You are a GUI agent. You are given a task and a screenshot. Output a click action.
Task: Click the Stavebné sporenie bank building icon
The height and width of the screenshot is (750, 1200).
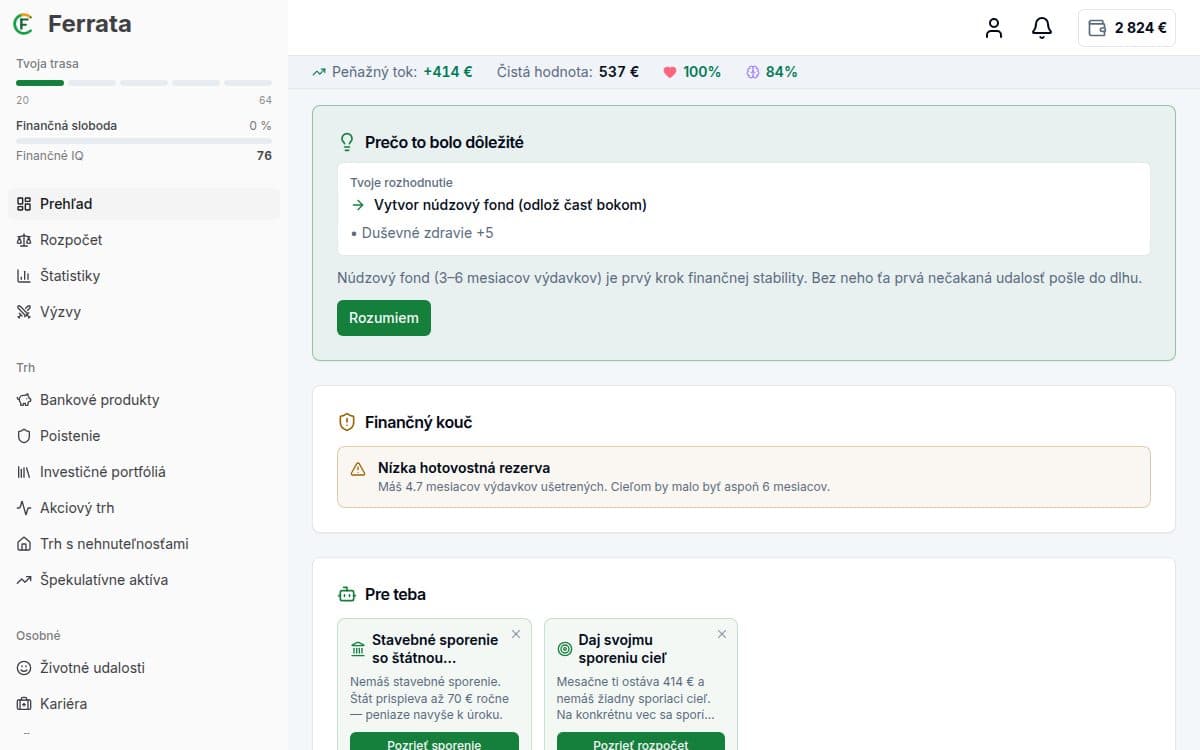[358, 649]
